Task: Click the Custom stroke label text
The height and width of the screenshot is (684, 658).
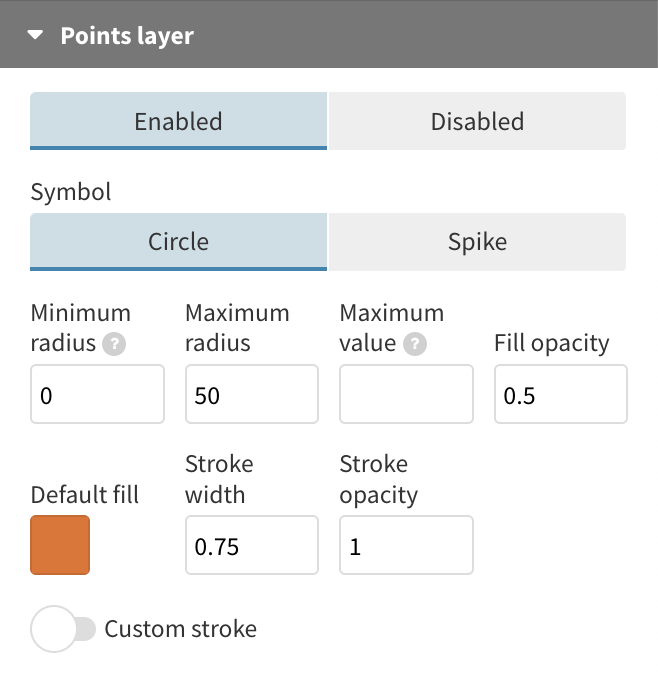Action: (x=181, y=629)
